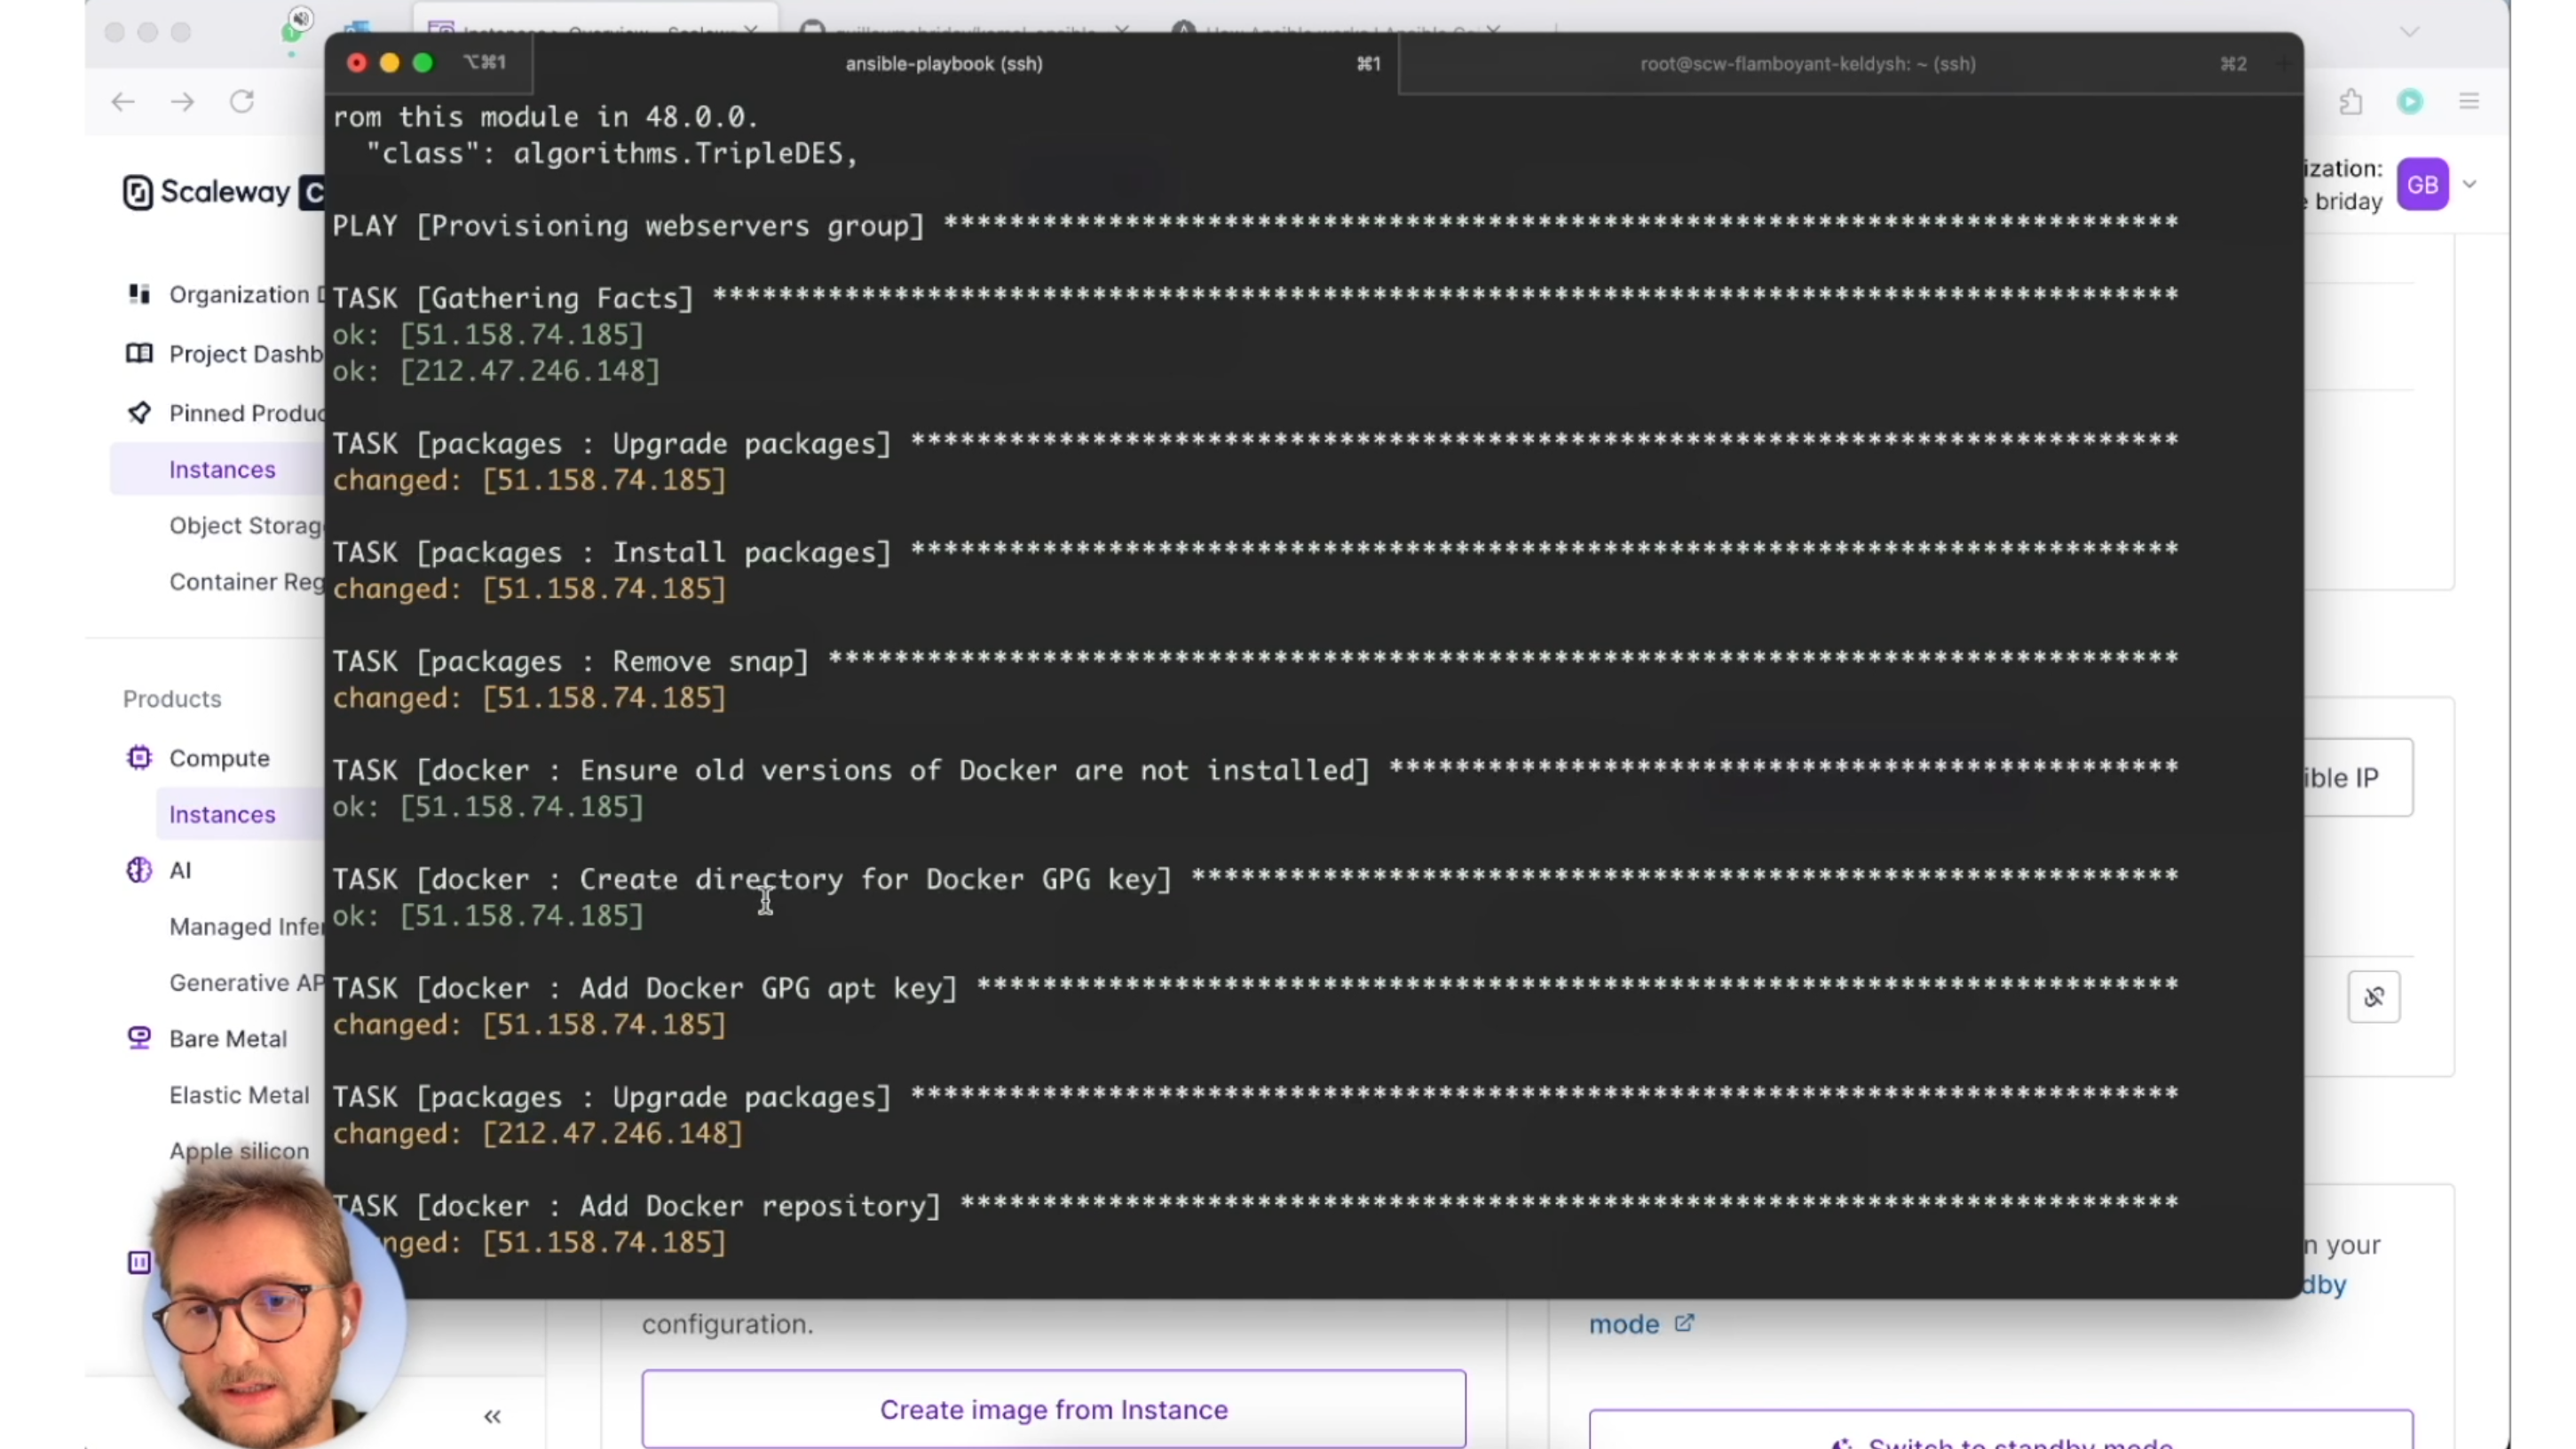Open the GB organization avatar dropdown
The height and width of the screenshot is (1449, 2576).
pos(2423,185)
